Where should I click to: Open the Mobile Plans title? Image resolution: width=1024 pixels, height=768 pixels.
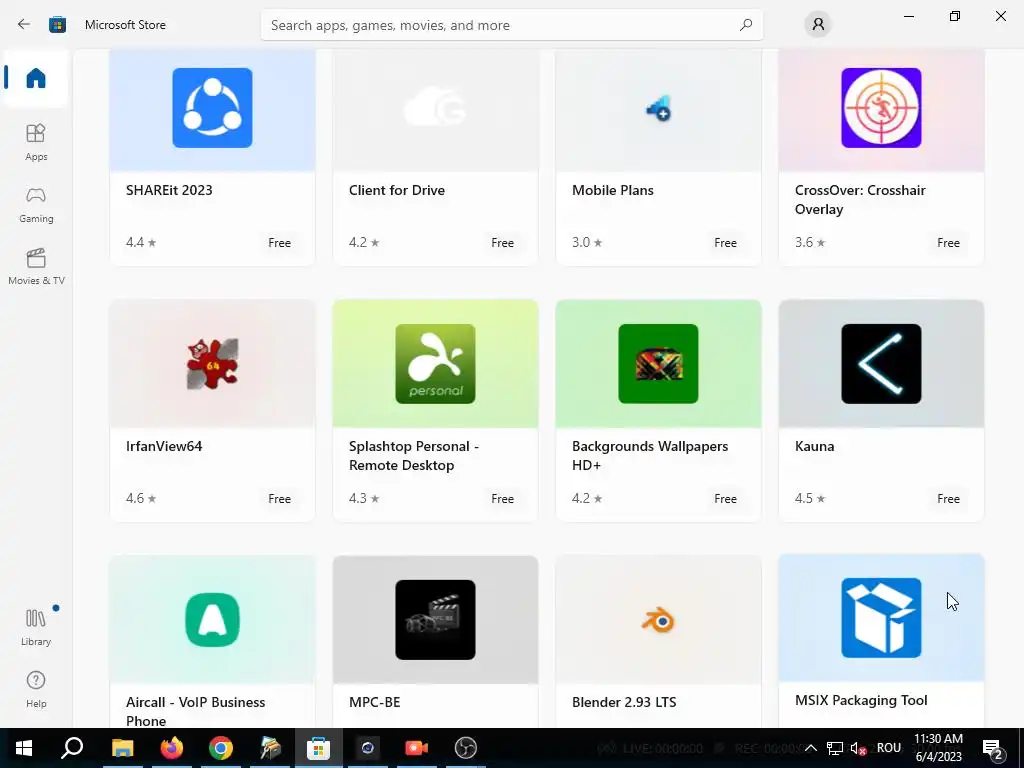click(x=613, y=190)
